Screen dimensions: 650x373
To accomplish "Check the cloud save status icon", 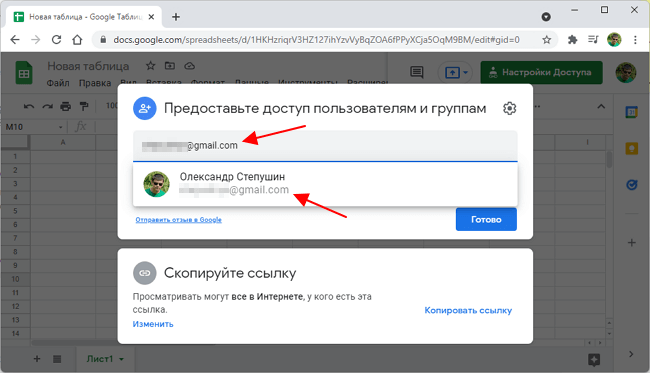I will click(x=189, y=65).
